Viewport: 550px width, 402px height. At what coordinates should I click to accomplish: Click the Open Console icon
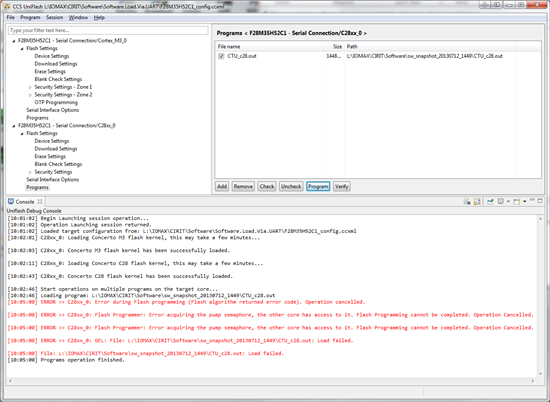[x=517, y=201]
